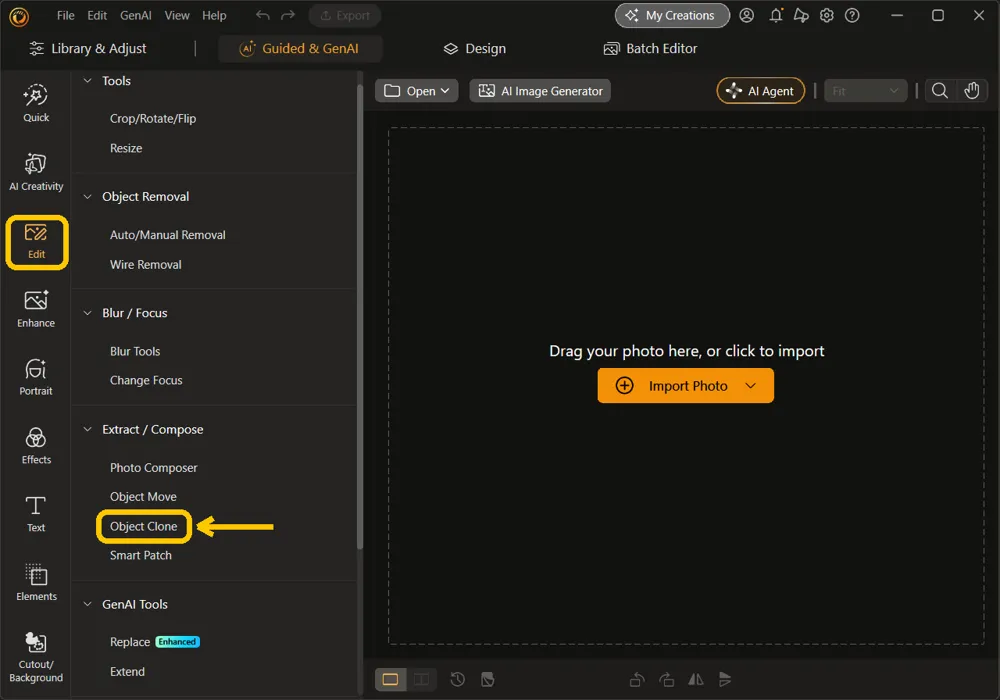Open the Cutout/Background sidebar section

36,657
